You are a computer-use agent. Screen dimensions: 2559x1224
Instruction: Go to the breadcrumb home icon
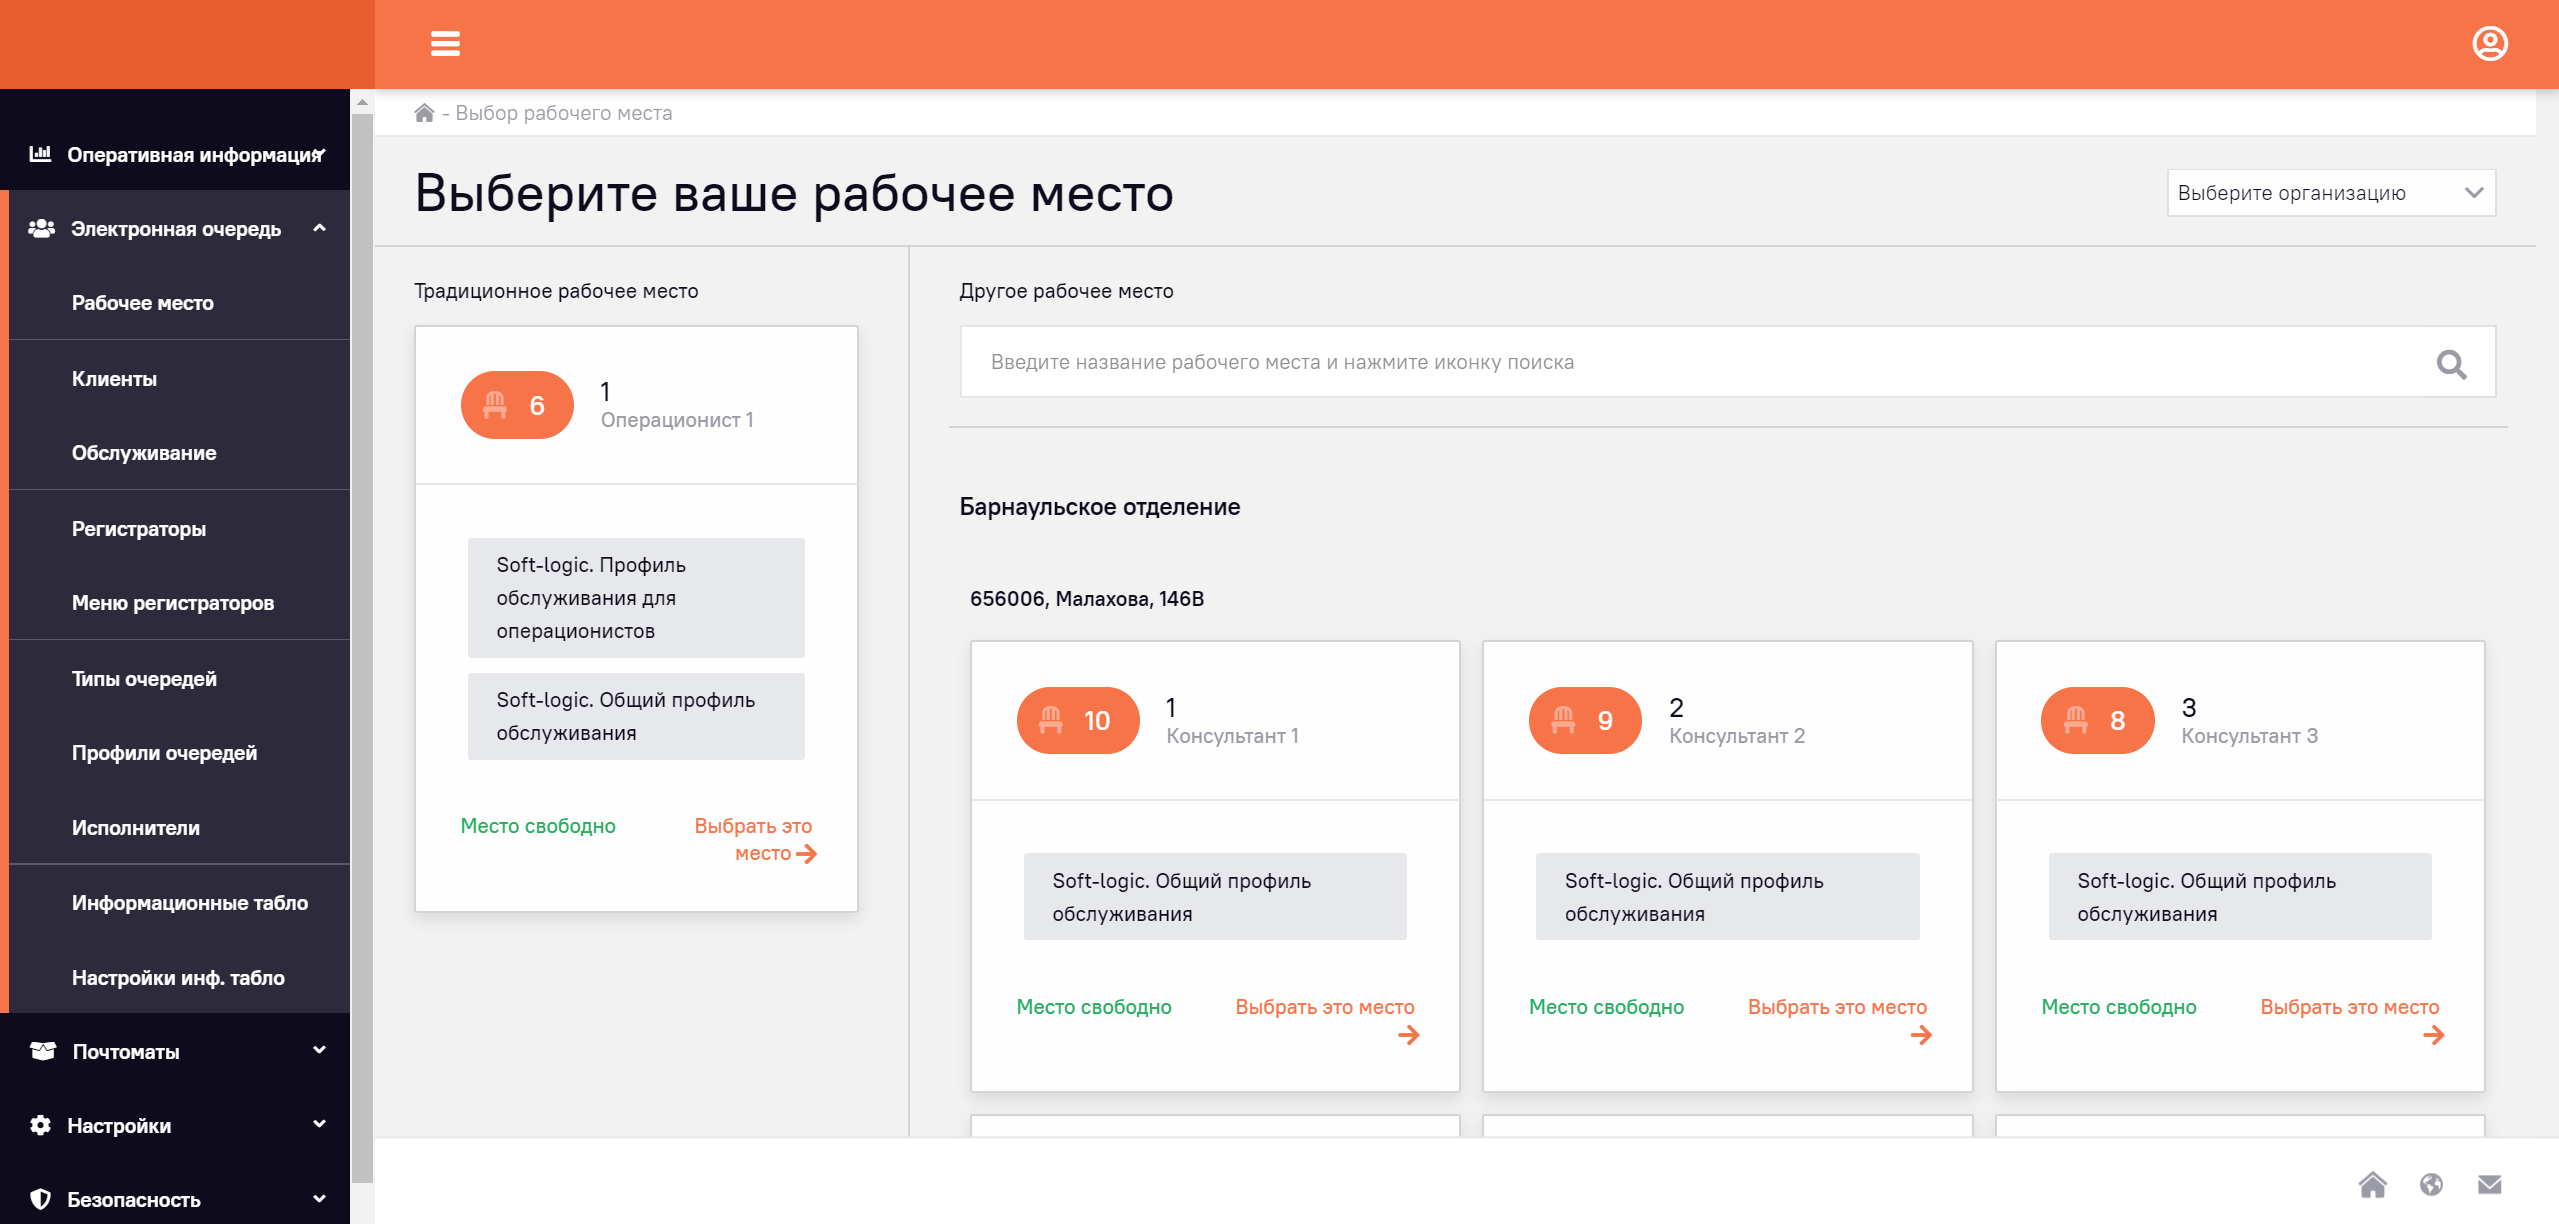click(x=424, y=113)
